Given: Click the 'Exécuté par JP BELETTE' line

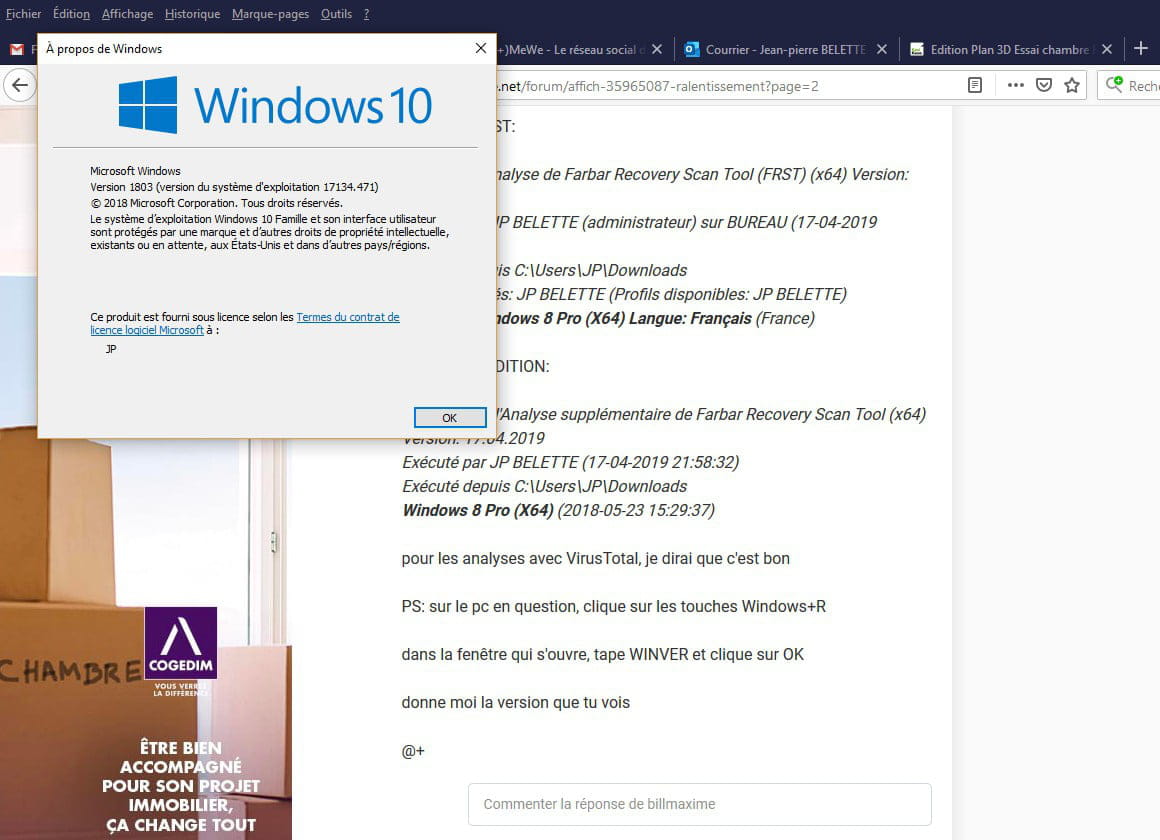Looking at the screenshot, I should (x=570, y=463).
